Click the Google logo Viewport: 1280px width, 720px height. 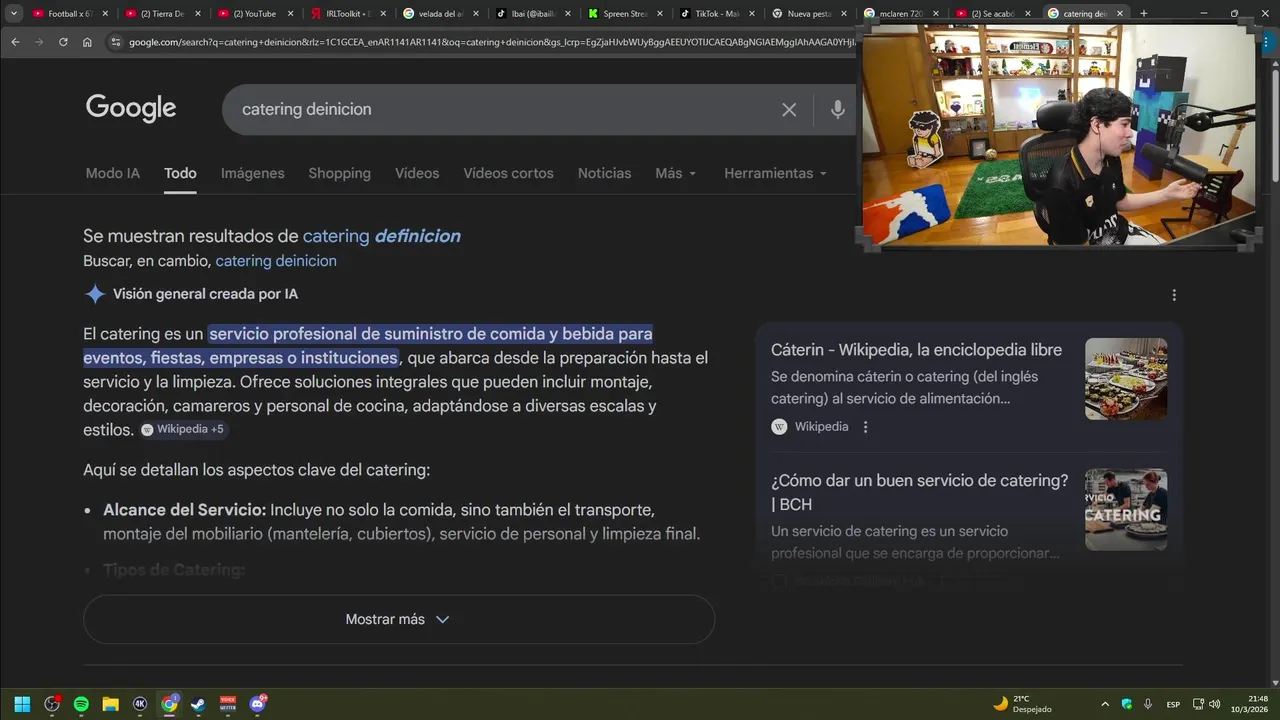click(x=131, y=108)
